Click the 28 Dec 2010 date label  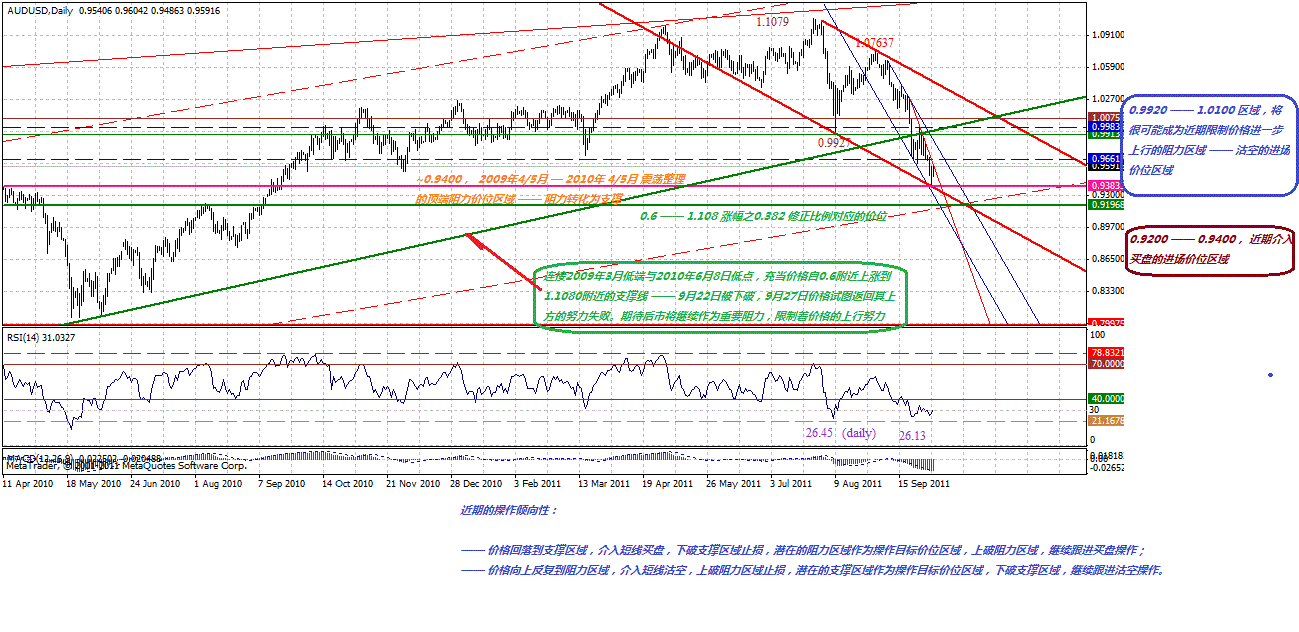[x=475, y=483]
